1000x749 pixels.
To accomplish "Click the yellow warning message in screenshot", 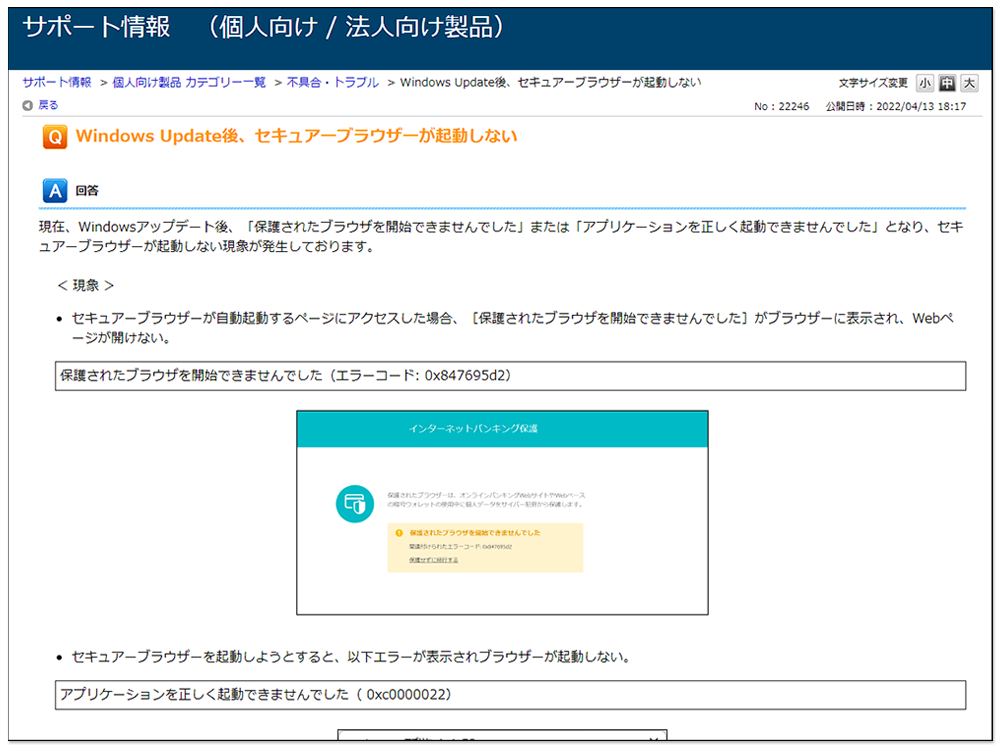I will click(x=485, y=547).
